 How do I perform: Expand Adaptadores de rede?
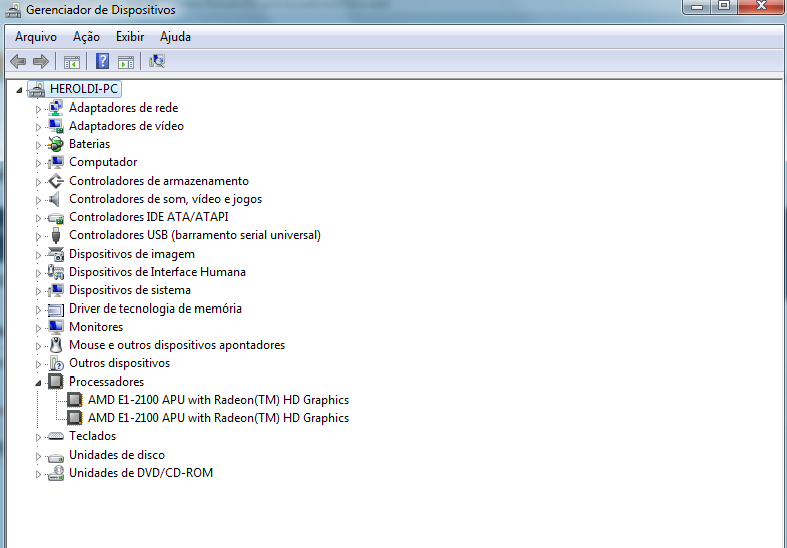38,109
